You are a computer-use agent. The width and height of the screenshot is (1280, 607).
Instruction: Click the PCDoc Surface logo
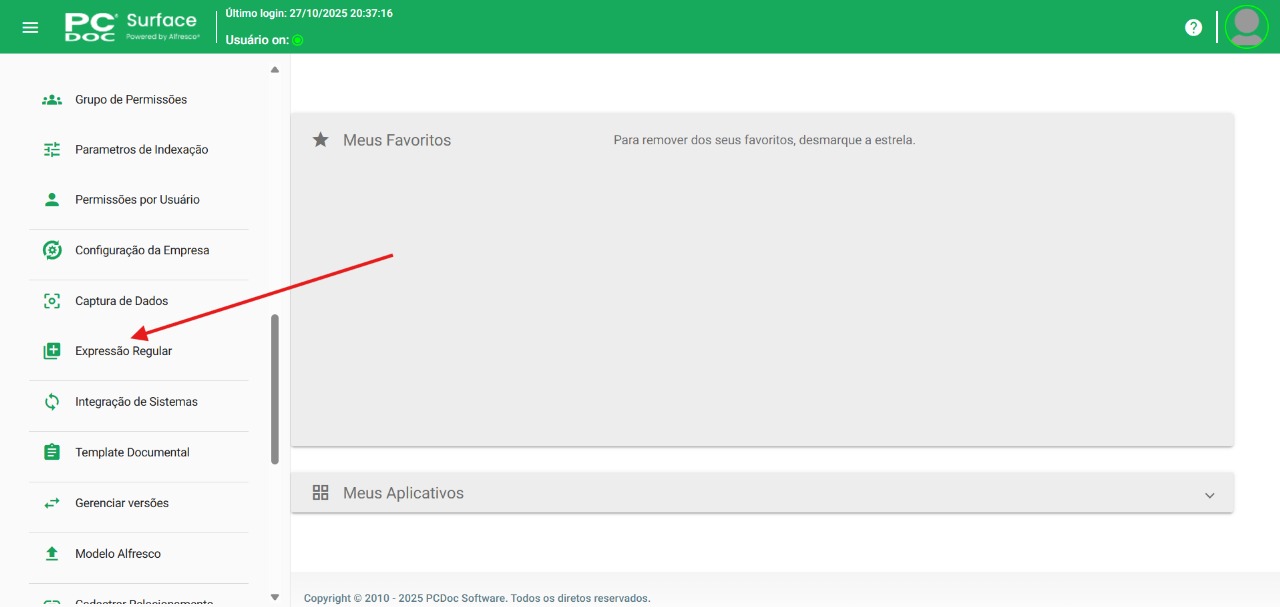click(132, 27)
